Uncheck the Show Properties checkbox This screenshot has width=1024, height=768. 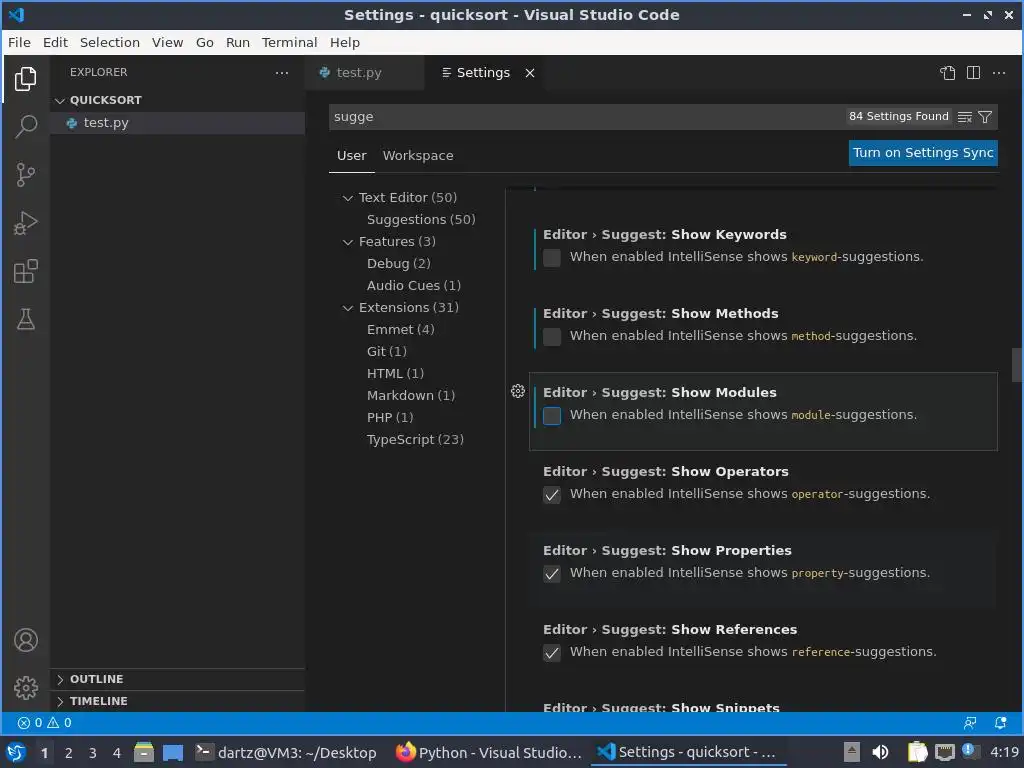552,574
